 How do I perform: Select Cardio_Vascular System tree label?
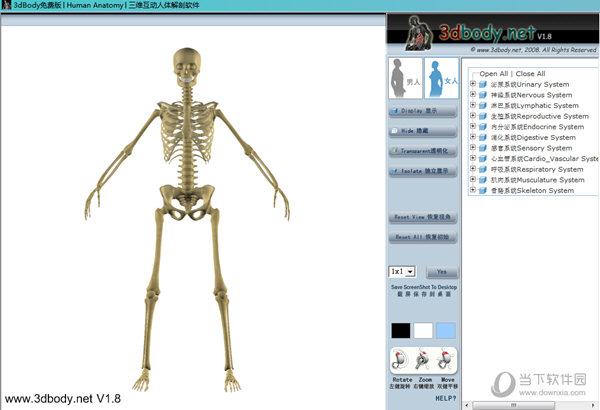pos(544,158)
